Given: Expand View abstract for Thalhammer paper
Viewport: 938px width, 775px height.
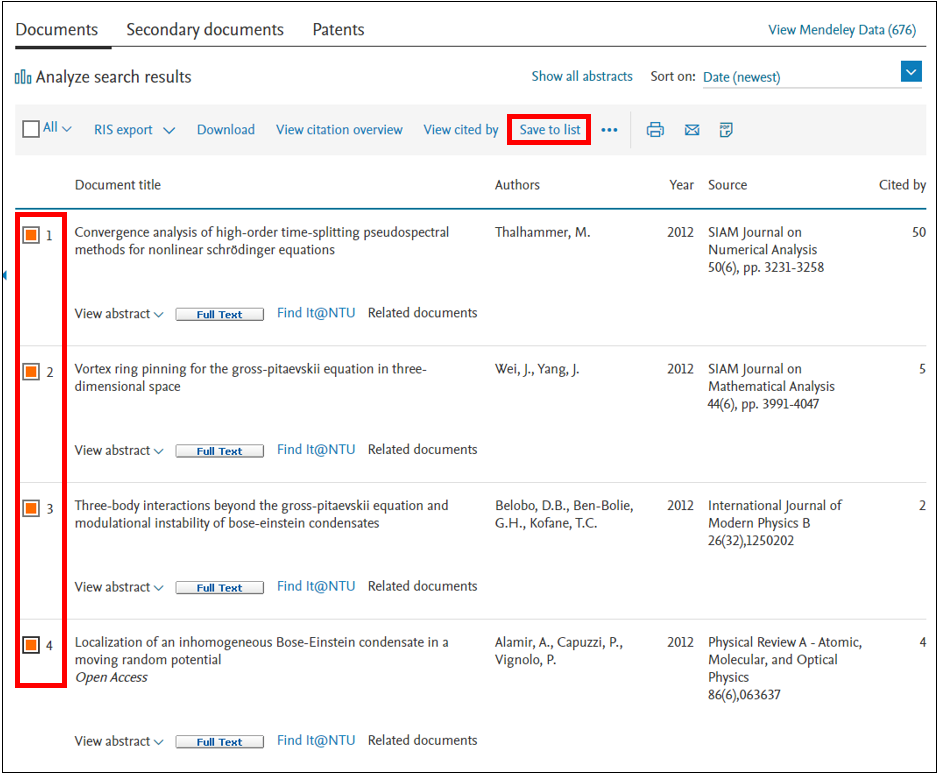Looking at the screenshot, I should [x=118, y=314].
